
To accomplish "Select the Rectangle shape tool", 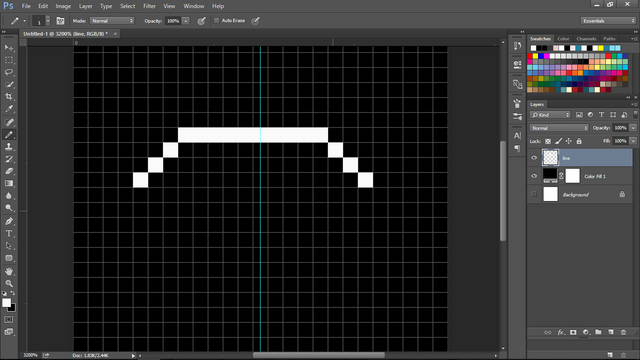I will [9, 258].
